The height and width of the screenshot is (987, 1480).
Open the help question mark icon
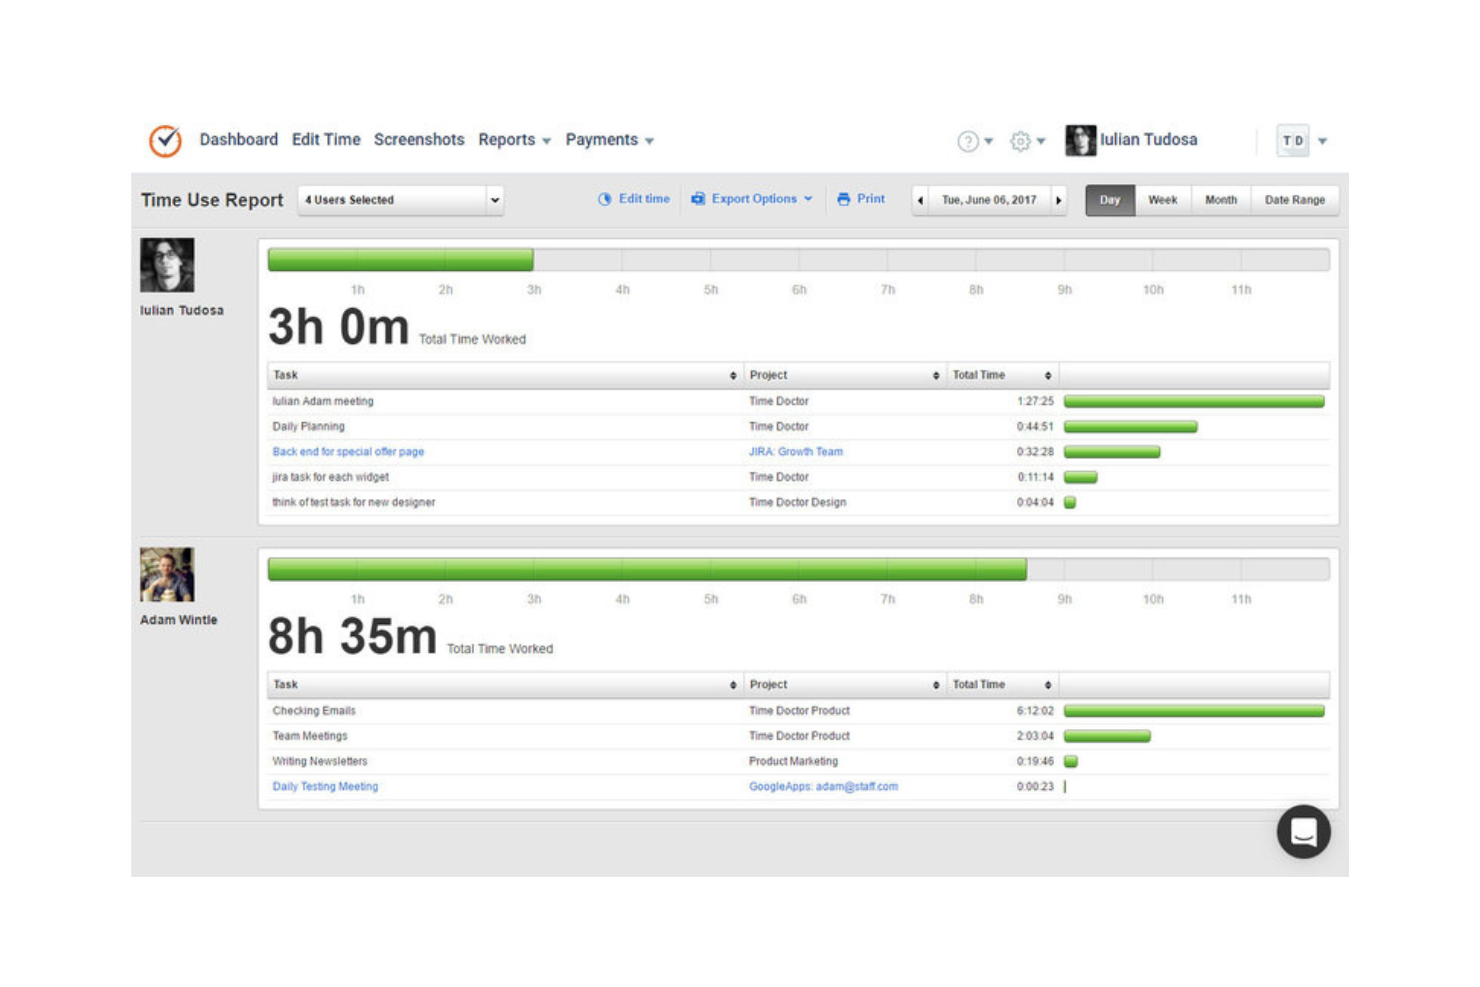[x=967, y=141]
